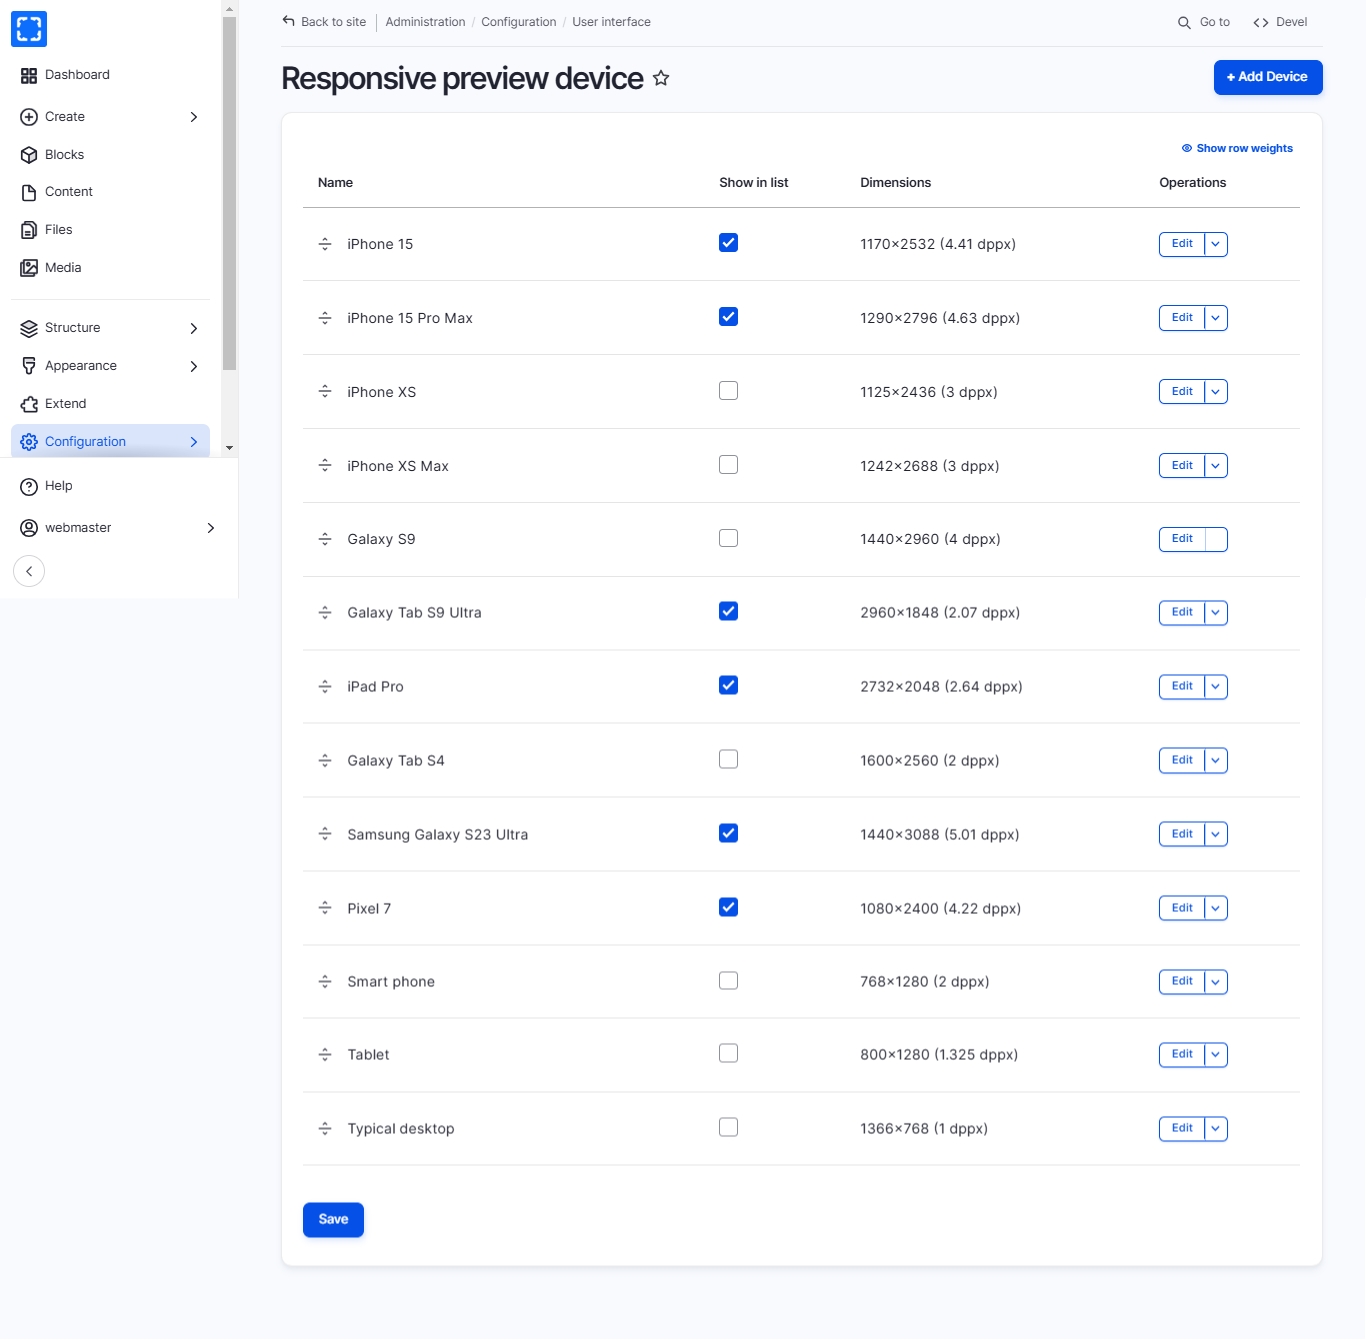Disable Show in list for Pixel 7

tap(728, 907)
